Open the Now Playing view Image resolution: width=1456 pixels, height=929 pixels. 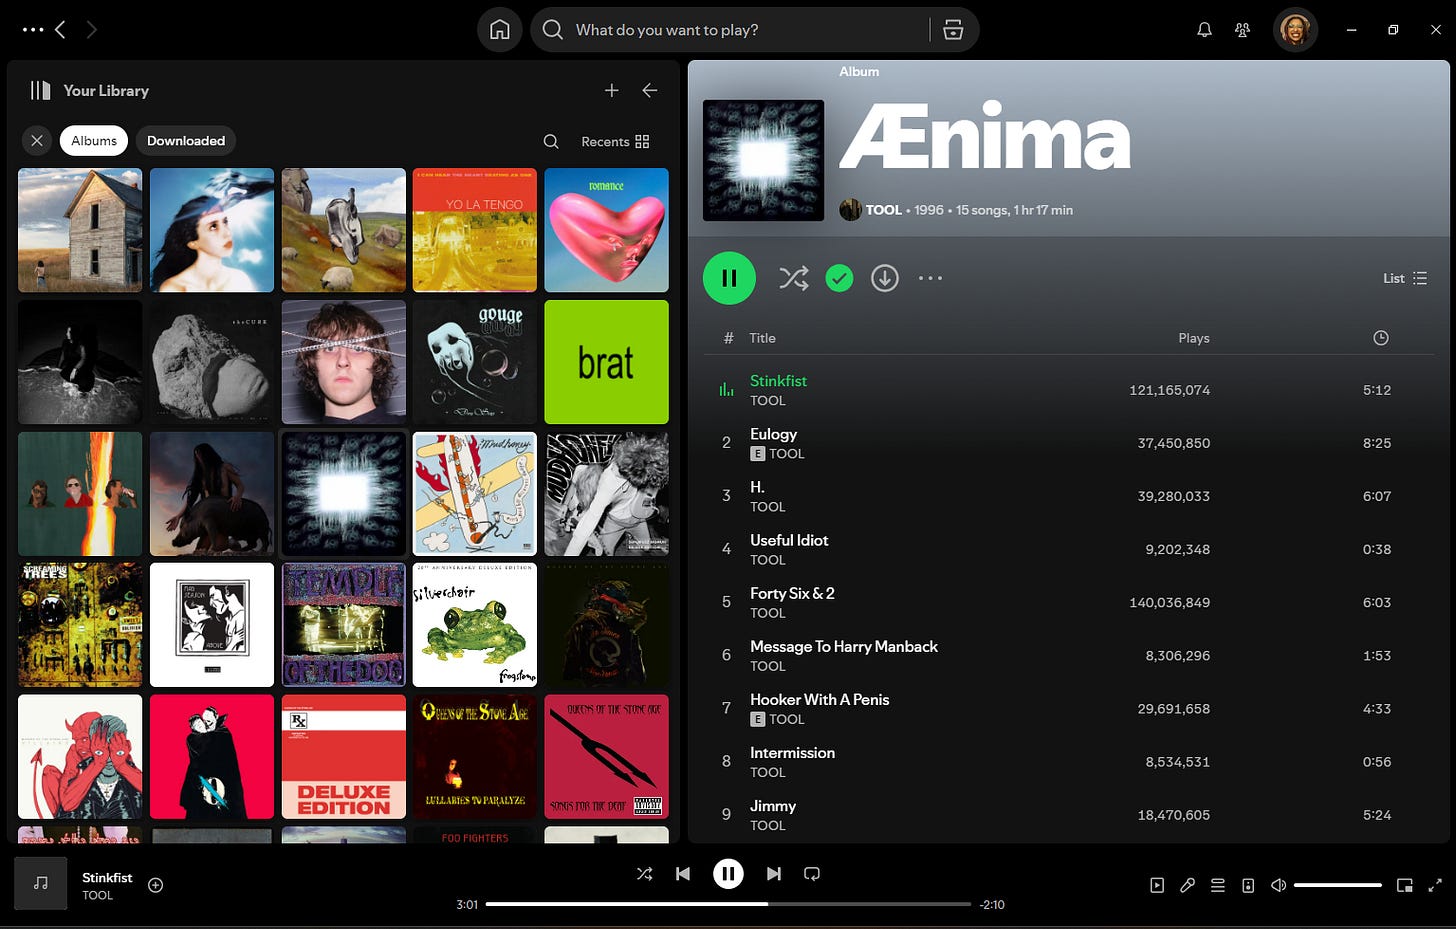click(x=1157, y=885)
